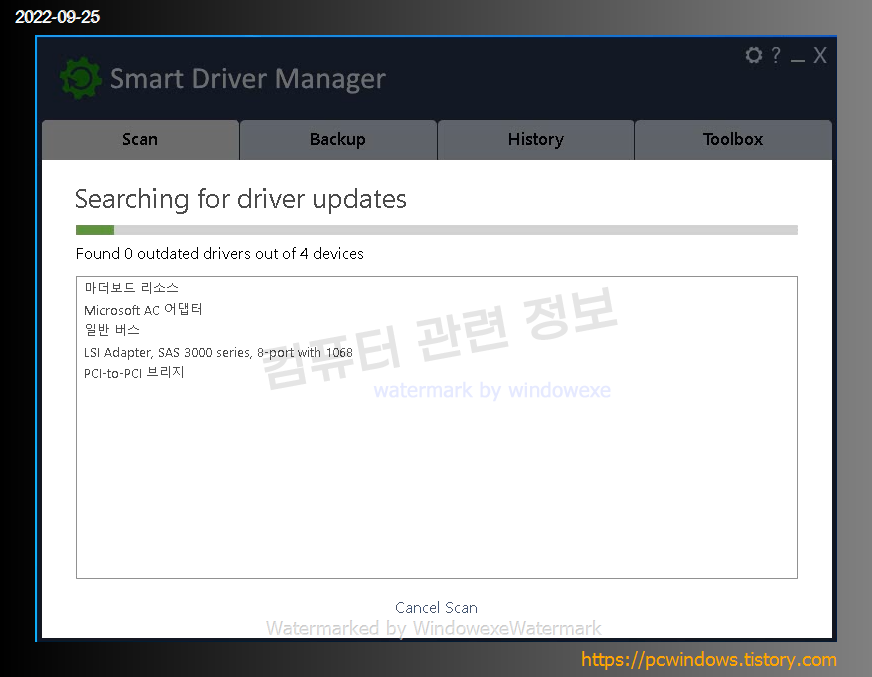Viewport: 872px width, 677px height.
Task: Select the PCI-to-PCI 브리지 entry
Action: coord(134,373)
